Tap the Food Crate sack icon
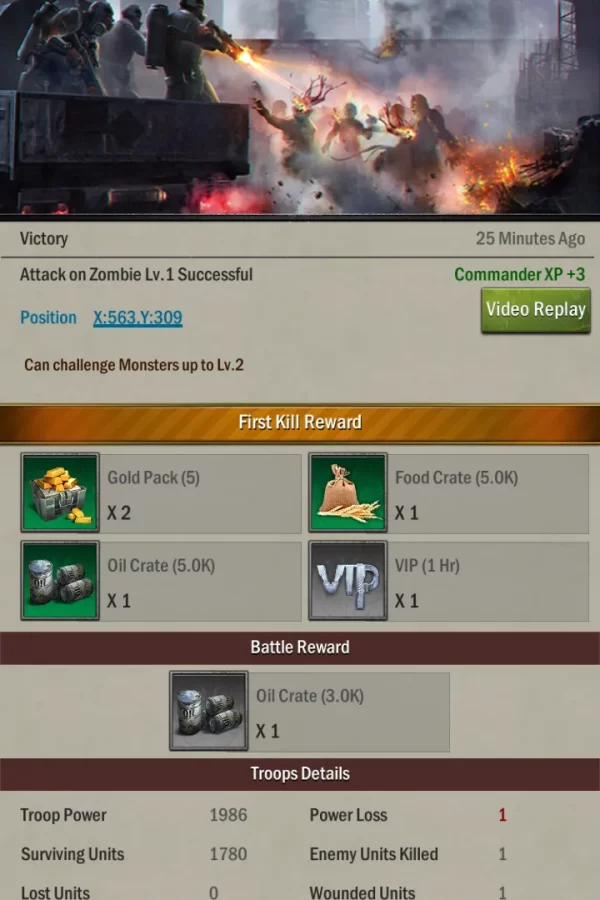 tap(348, 492)
